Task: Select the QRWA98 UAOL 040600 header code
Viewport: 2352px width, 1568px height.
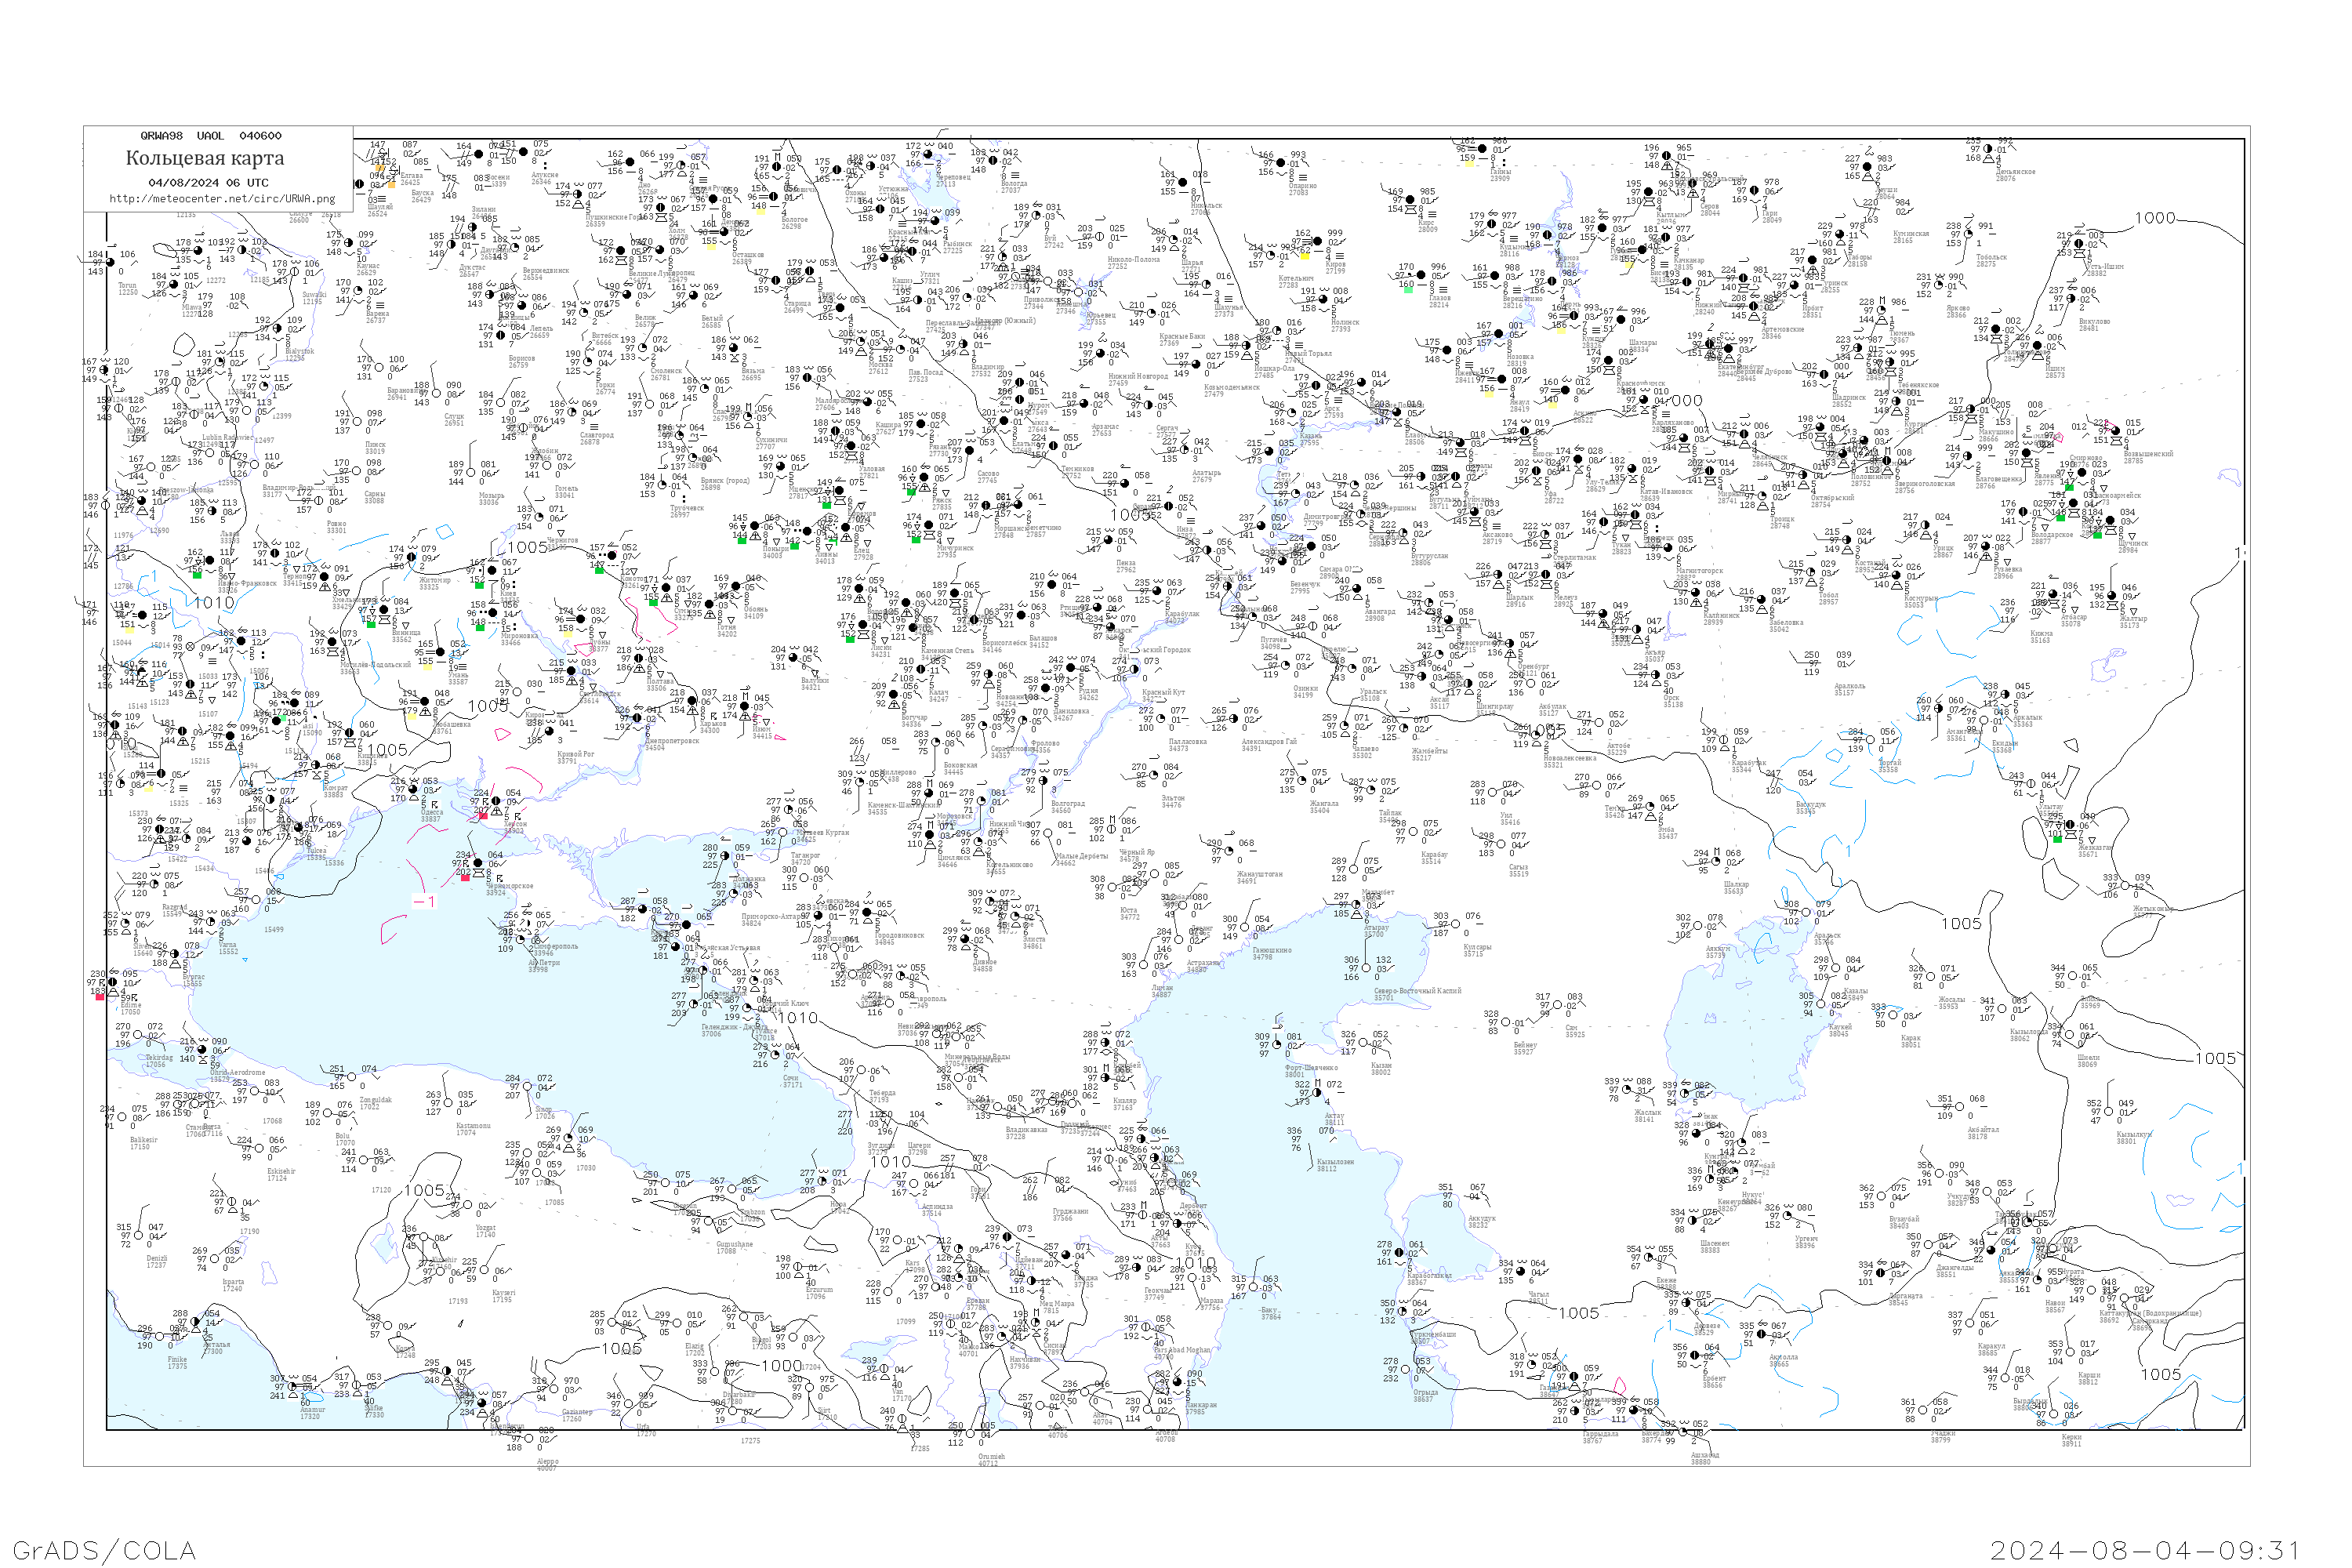Action: point(210,135)
